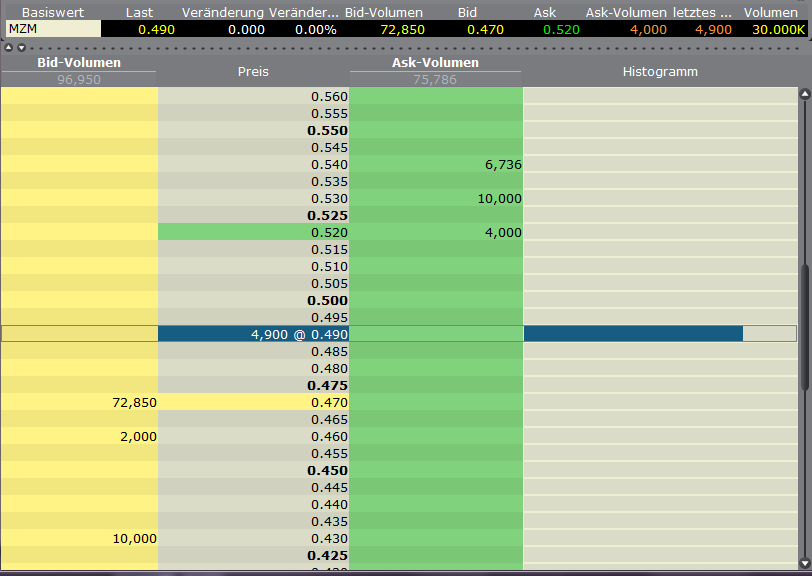This screenshot has width=812, height=576.
Task: Click ask volume 10,000 at price 0.530
Action: [x=436, y=198]
